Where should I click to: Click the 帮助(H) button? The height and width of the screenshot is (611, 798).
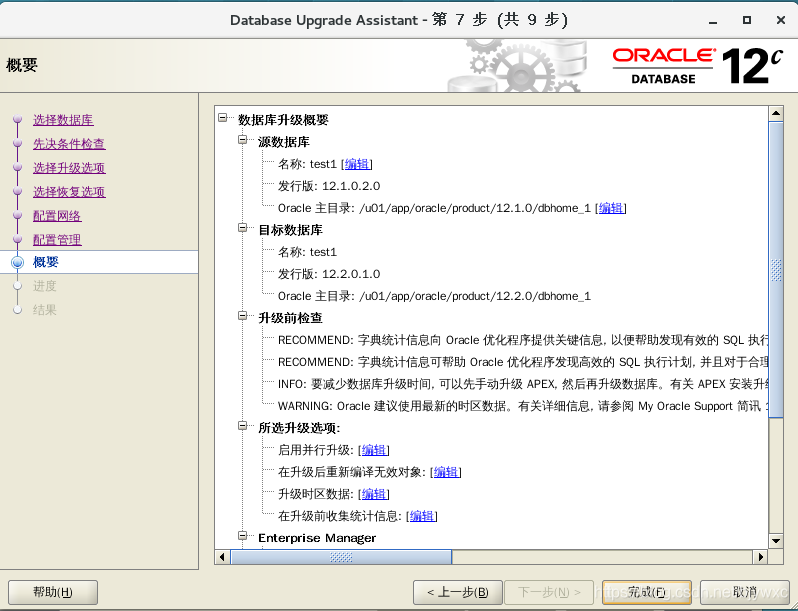[53, 592]
